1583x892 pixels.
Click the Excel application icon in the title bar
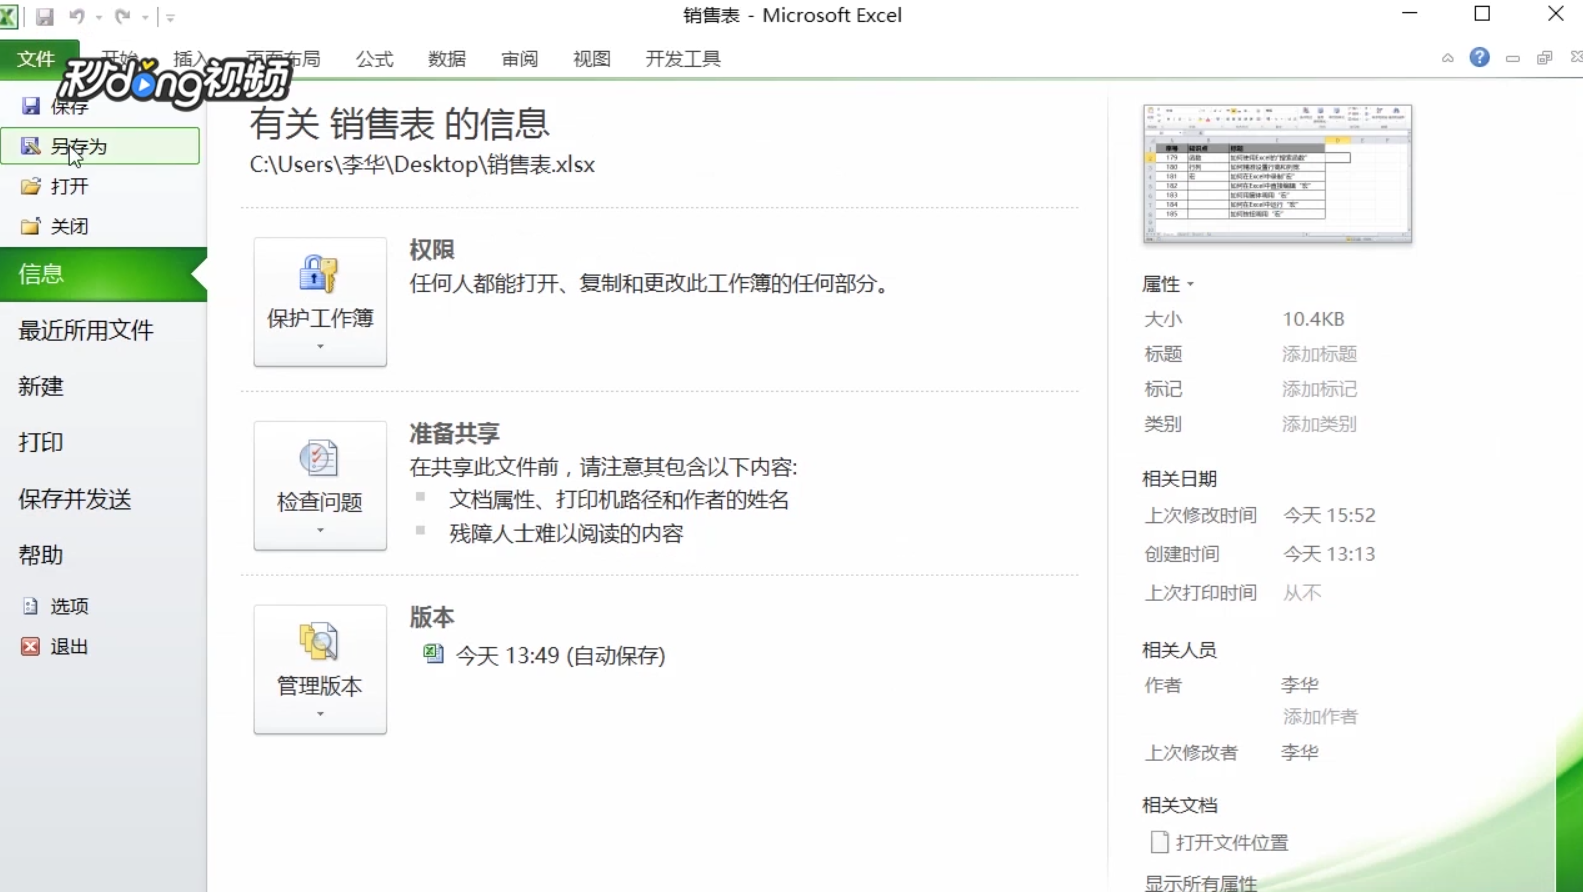(x=9, y=16)
